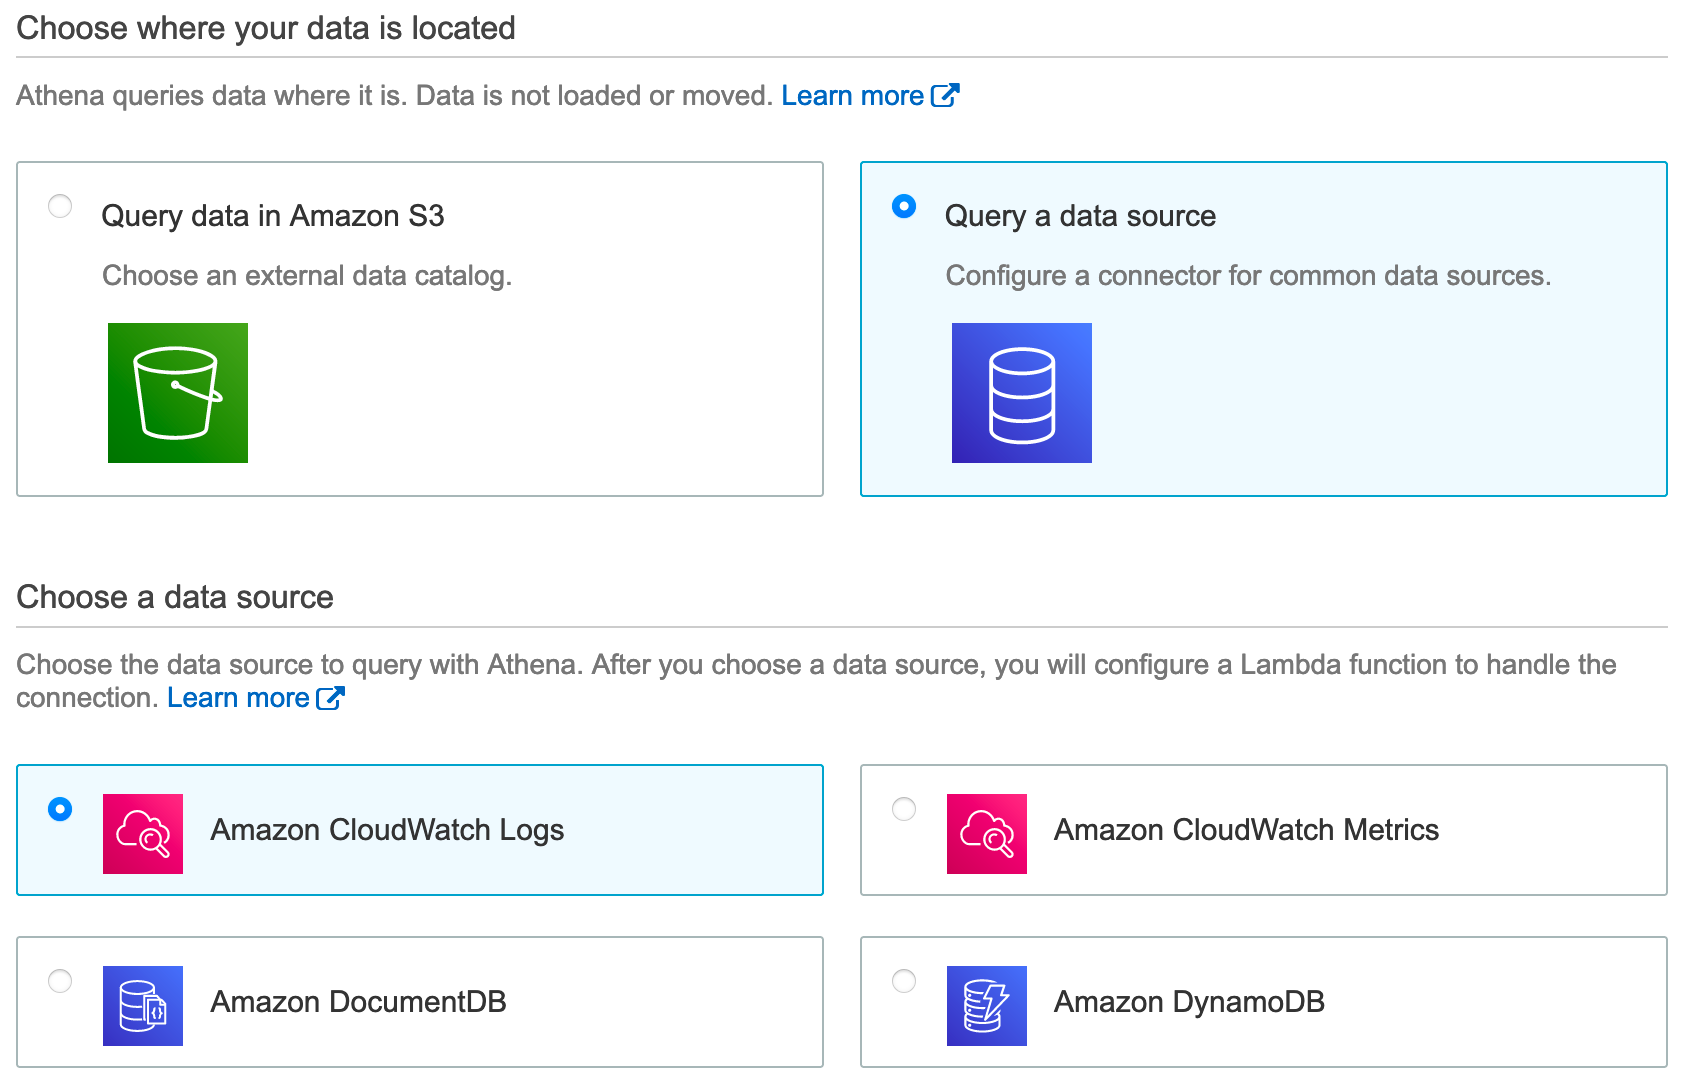Open Learn more link about Lambda connection

(x=238, y=698)
